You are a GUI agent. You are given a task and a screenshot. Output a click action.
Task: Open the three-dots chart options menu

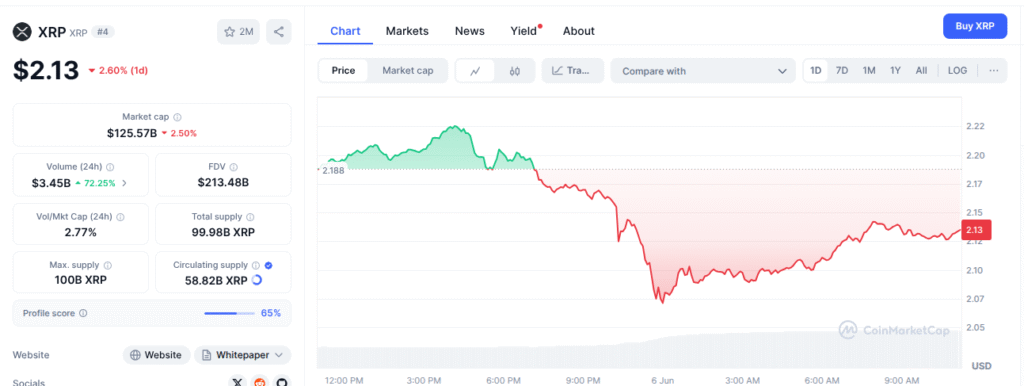pos(993,71)
